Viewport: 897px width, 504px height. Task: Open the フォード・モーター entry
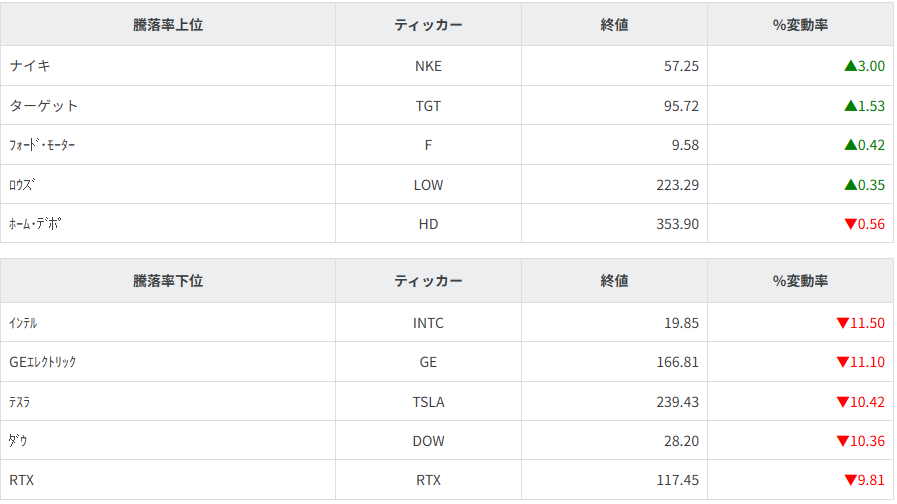[x=42, y=145]
